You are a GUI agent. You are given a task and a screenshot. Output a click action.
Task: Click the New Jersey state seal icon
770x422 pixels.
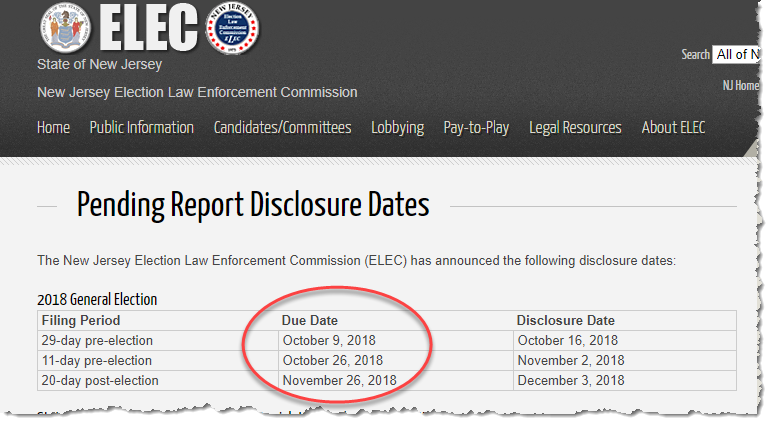[65, 28]
